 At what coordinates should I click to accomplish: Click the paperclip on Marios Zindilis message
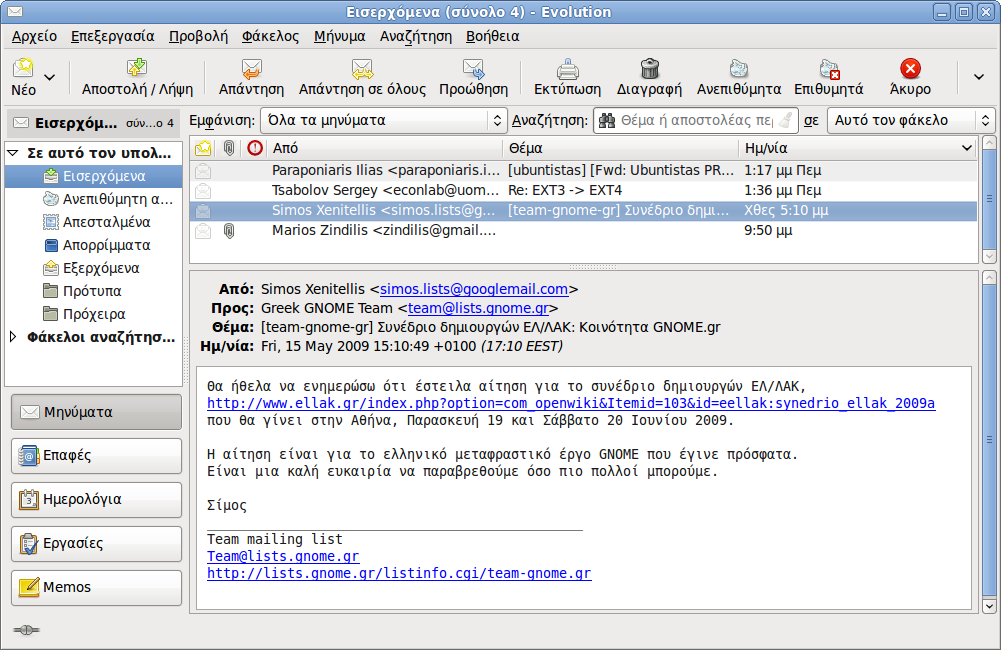click(229, 231)
